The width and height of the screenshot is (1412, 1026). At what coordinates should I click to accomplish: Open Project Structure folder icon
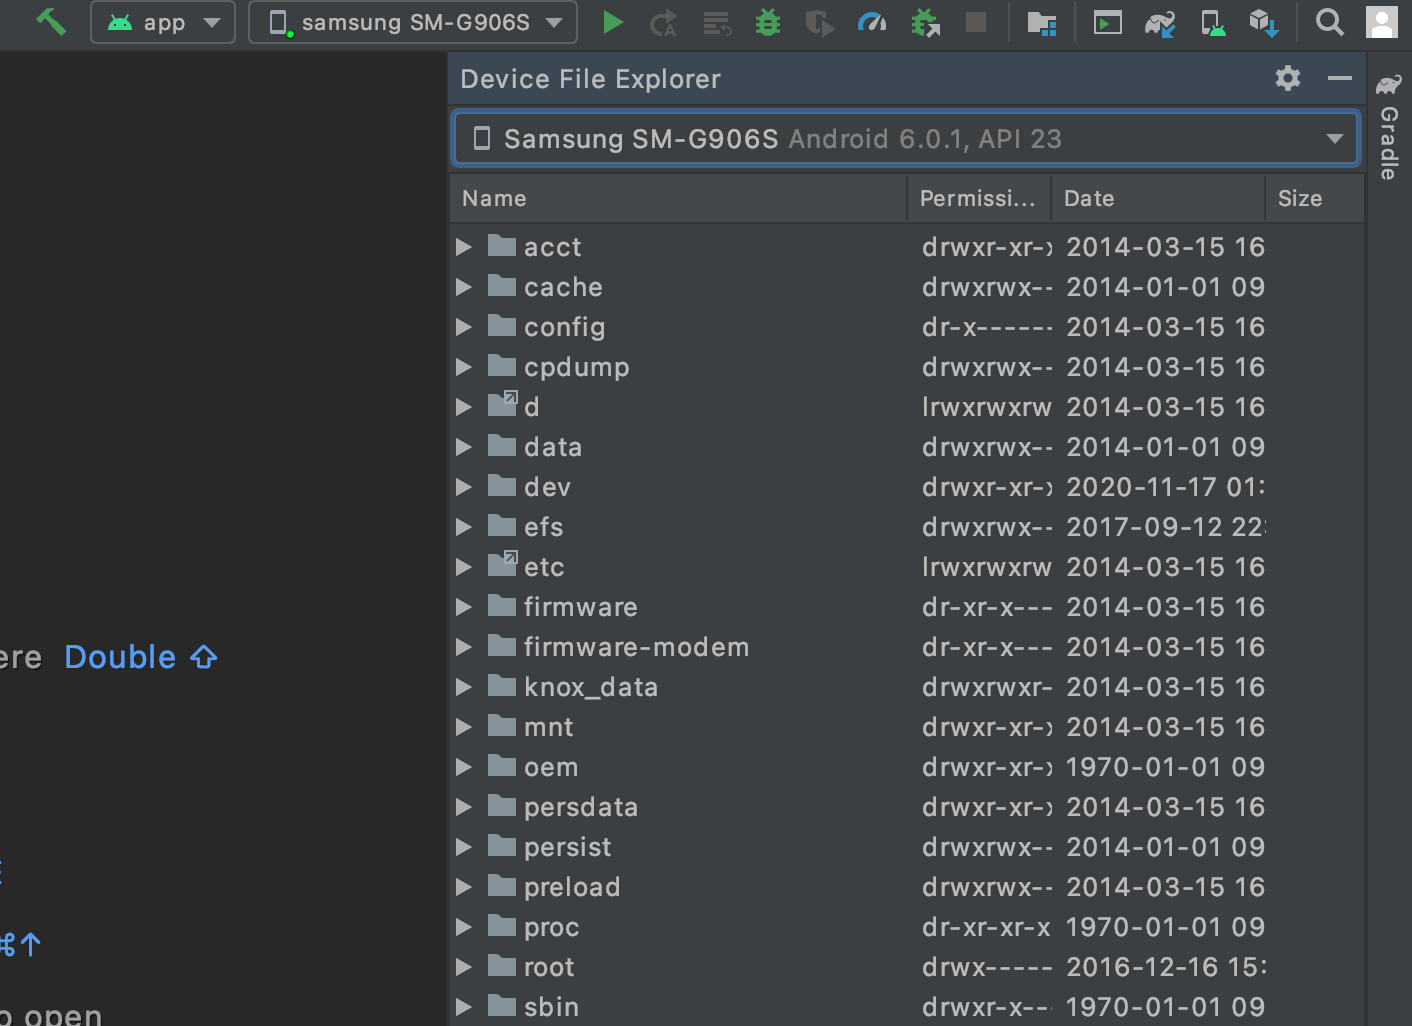pos(1042,22)
